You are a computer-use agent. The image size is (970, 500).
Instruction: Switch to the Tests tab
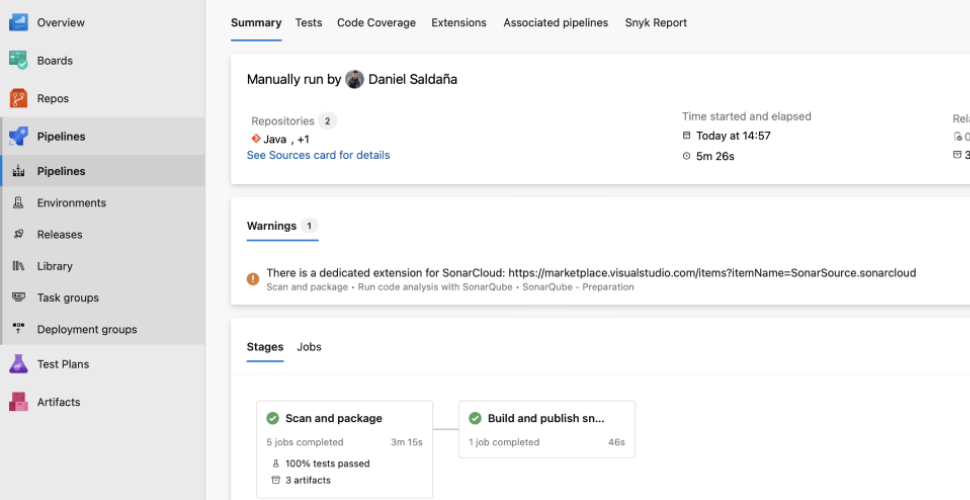coord(308,22)
